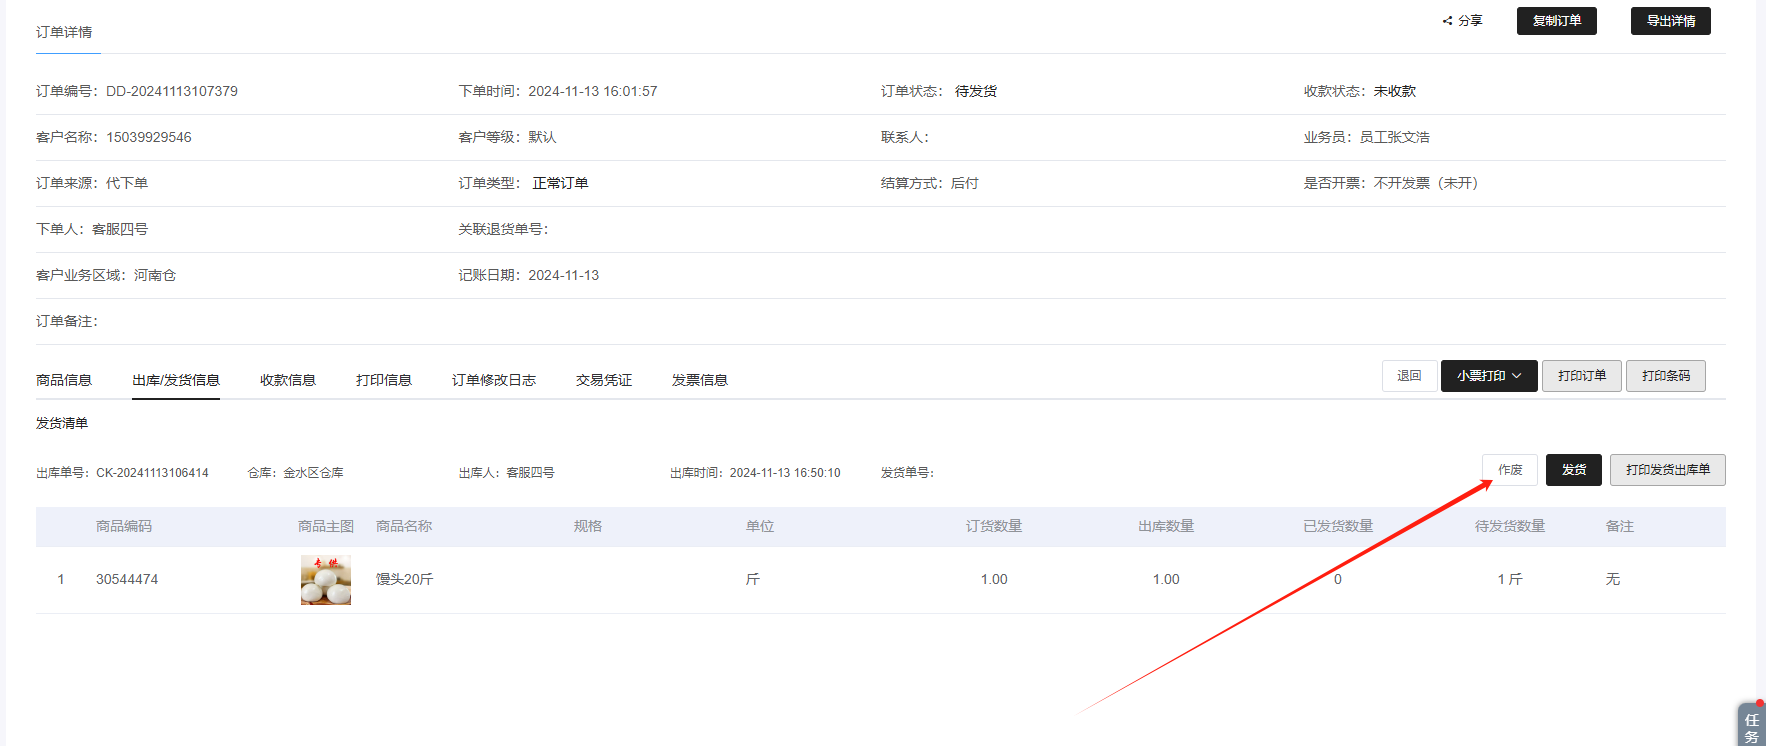1766x746 pixels.
Task: Click the black 发货 button
Action: [x=1573, y=470]
